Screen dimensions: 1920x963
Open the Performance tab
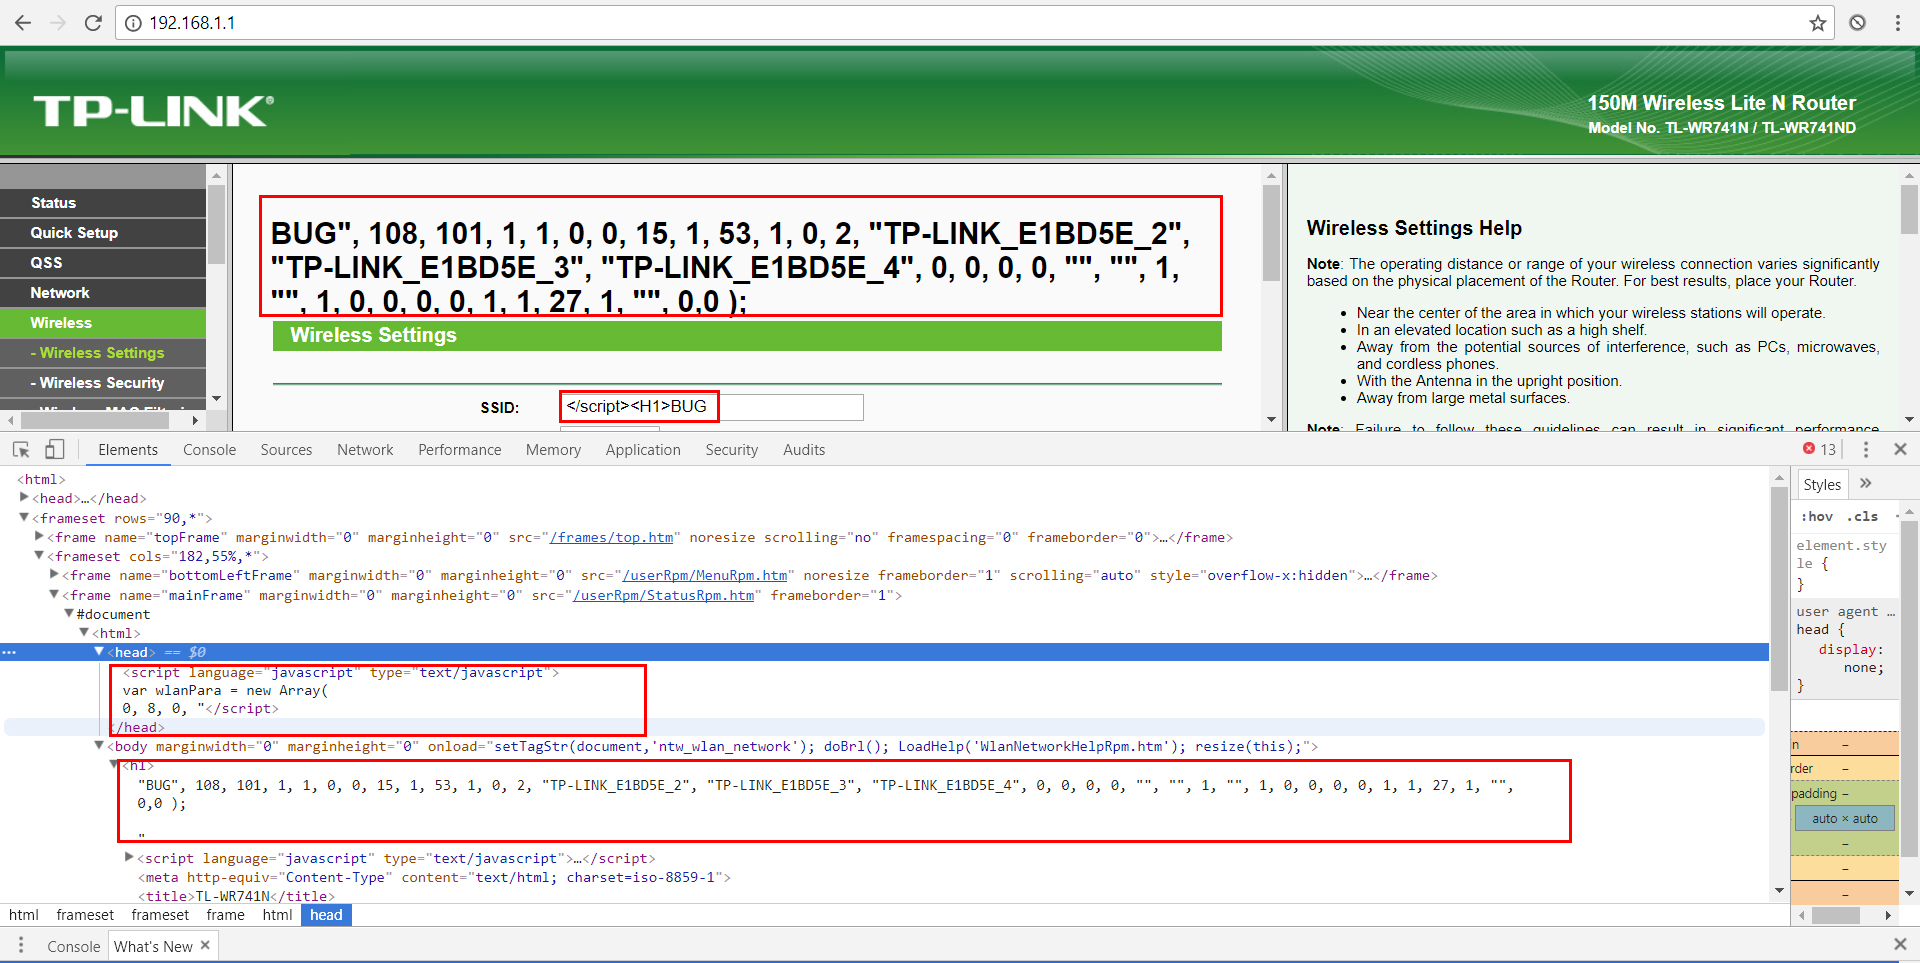click(459, 450)
